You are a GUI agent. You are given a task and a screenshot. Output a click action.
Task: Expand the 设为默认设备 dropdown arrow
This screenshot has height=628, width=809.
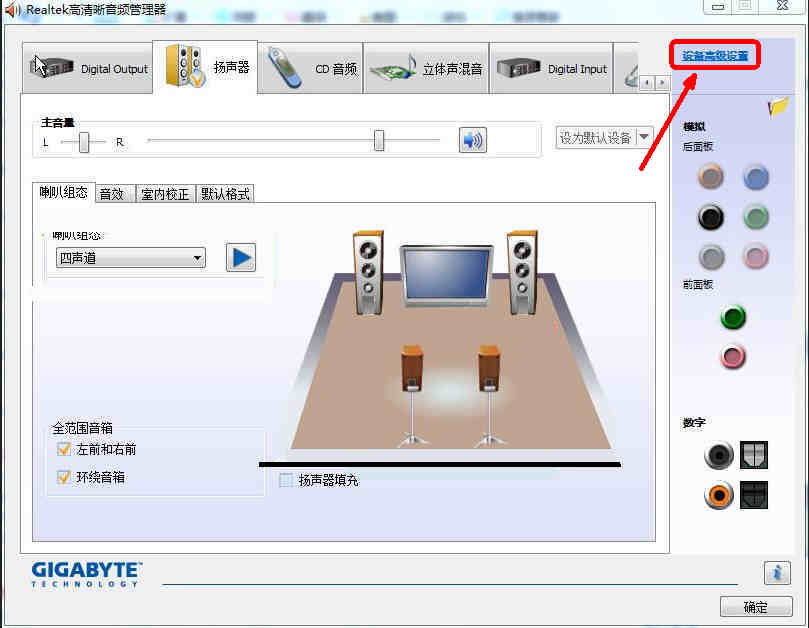[x=644, y=138]
